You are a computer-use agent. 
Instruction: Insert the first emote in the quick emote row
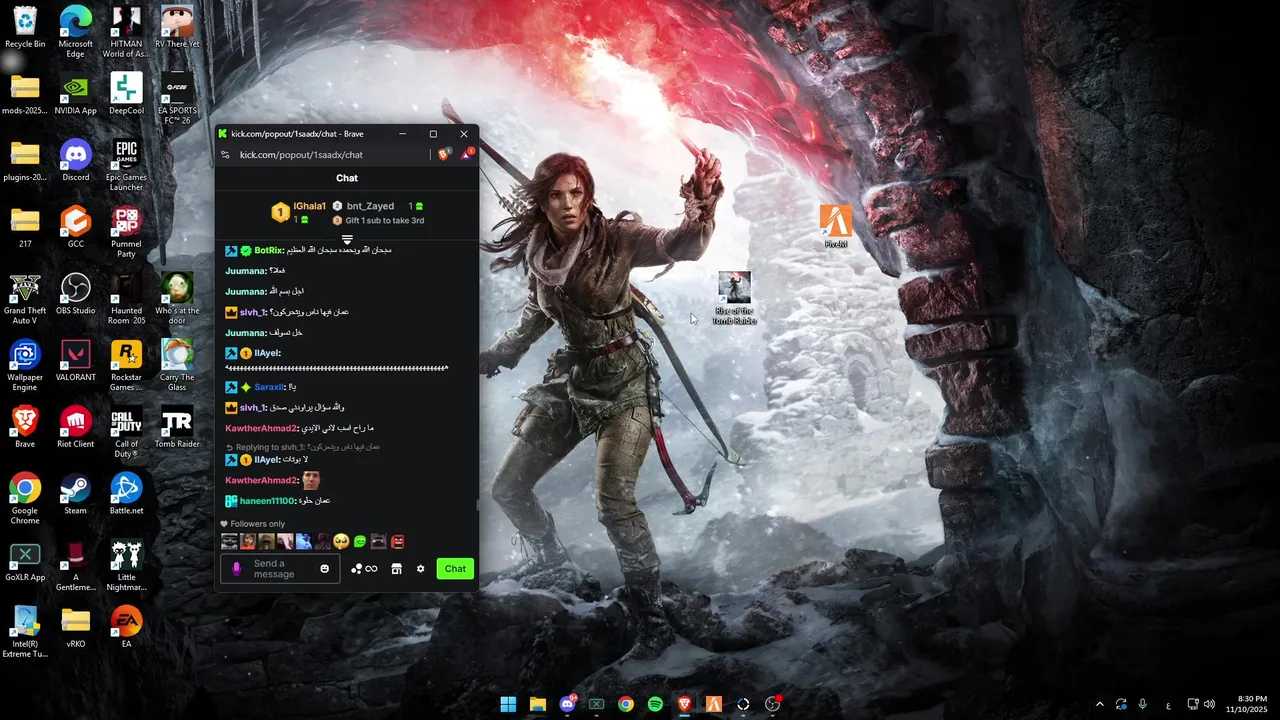pos(229,542)
